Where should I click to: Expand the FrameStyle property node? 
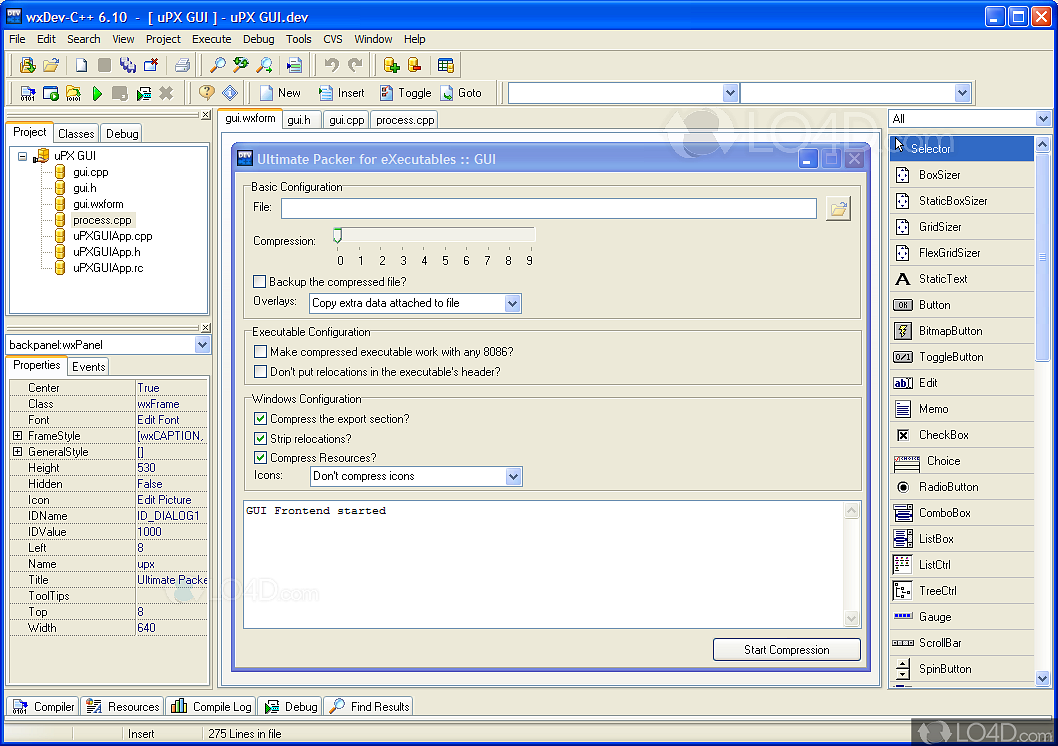click(x=17, y=436)
